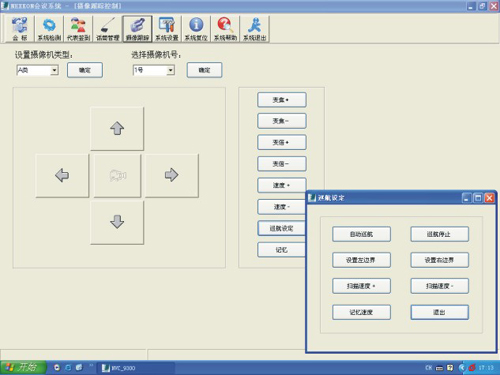Increase speed with 速度+ button
The image size is (500, 375).
(x=281, y=185)
